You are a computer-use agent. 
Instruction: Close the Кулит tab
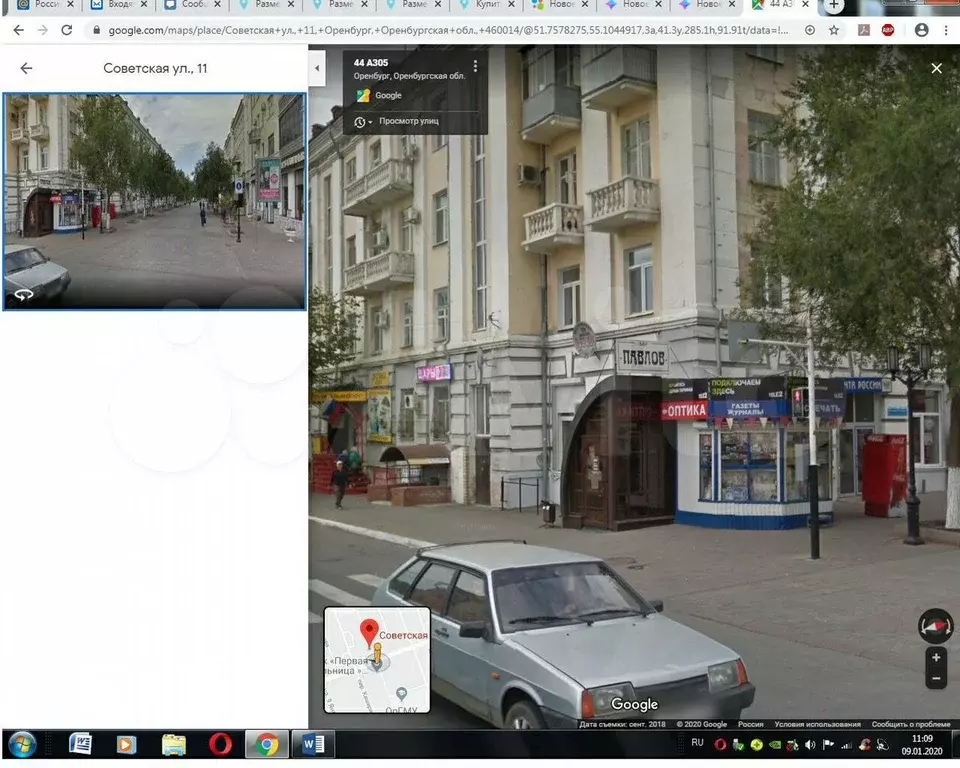[511, 4]
